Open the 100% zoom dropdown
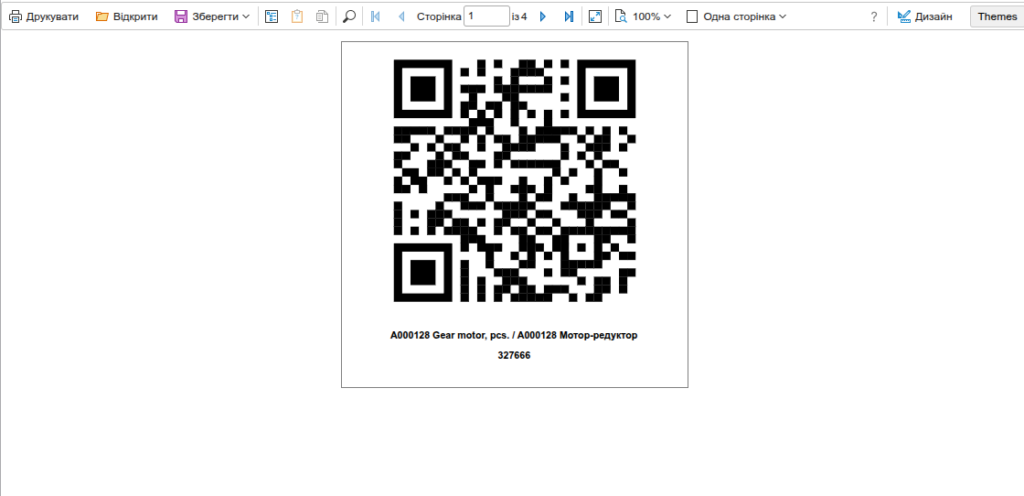 click(643, 17)
